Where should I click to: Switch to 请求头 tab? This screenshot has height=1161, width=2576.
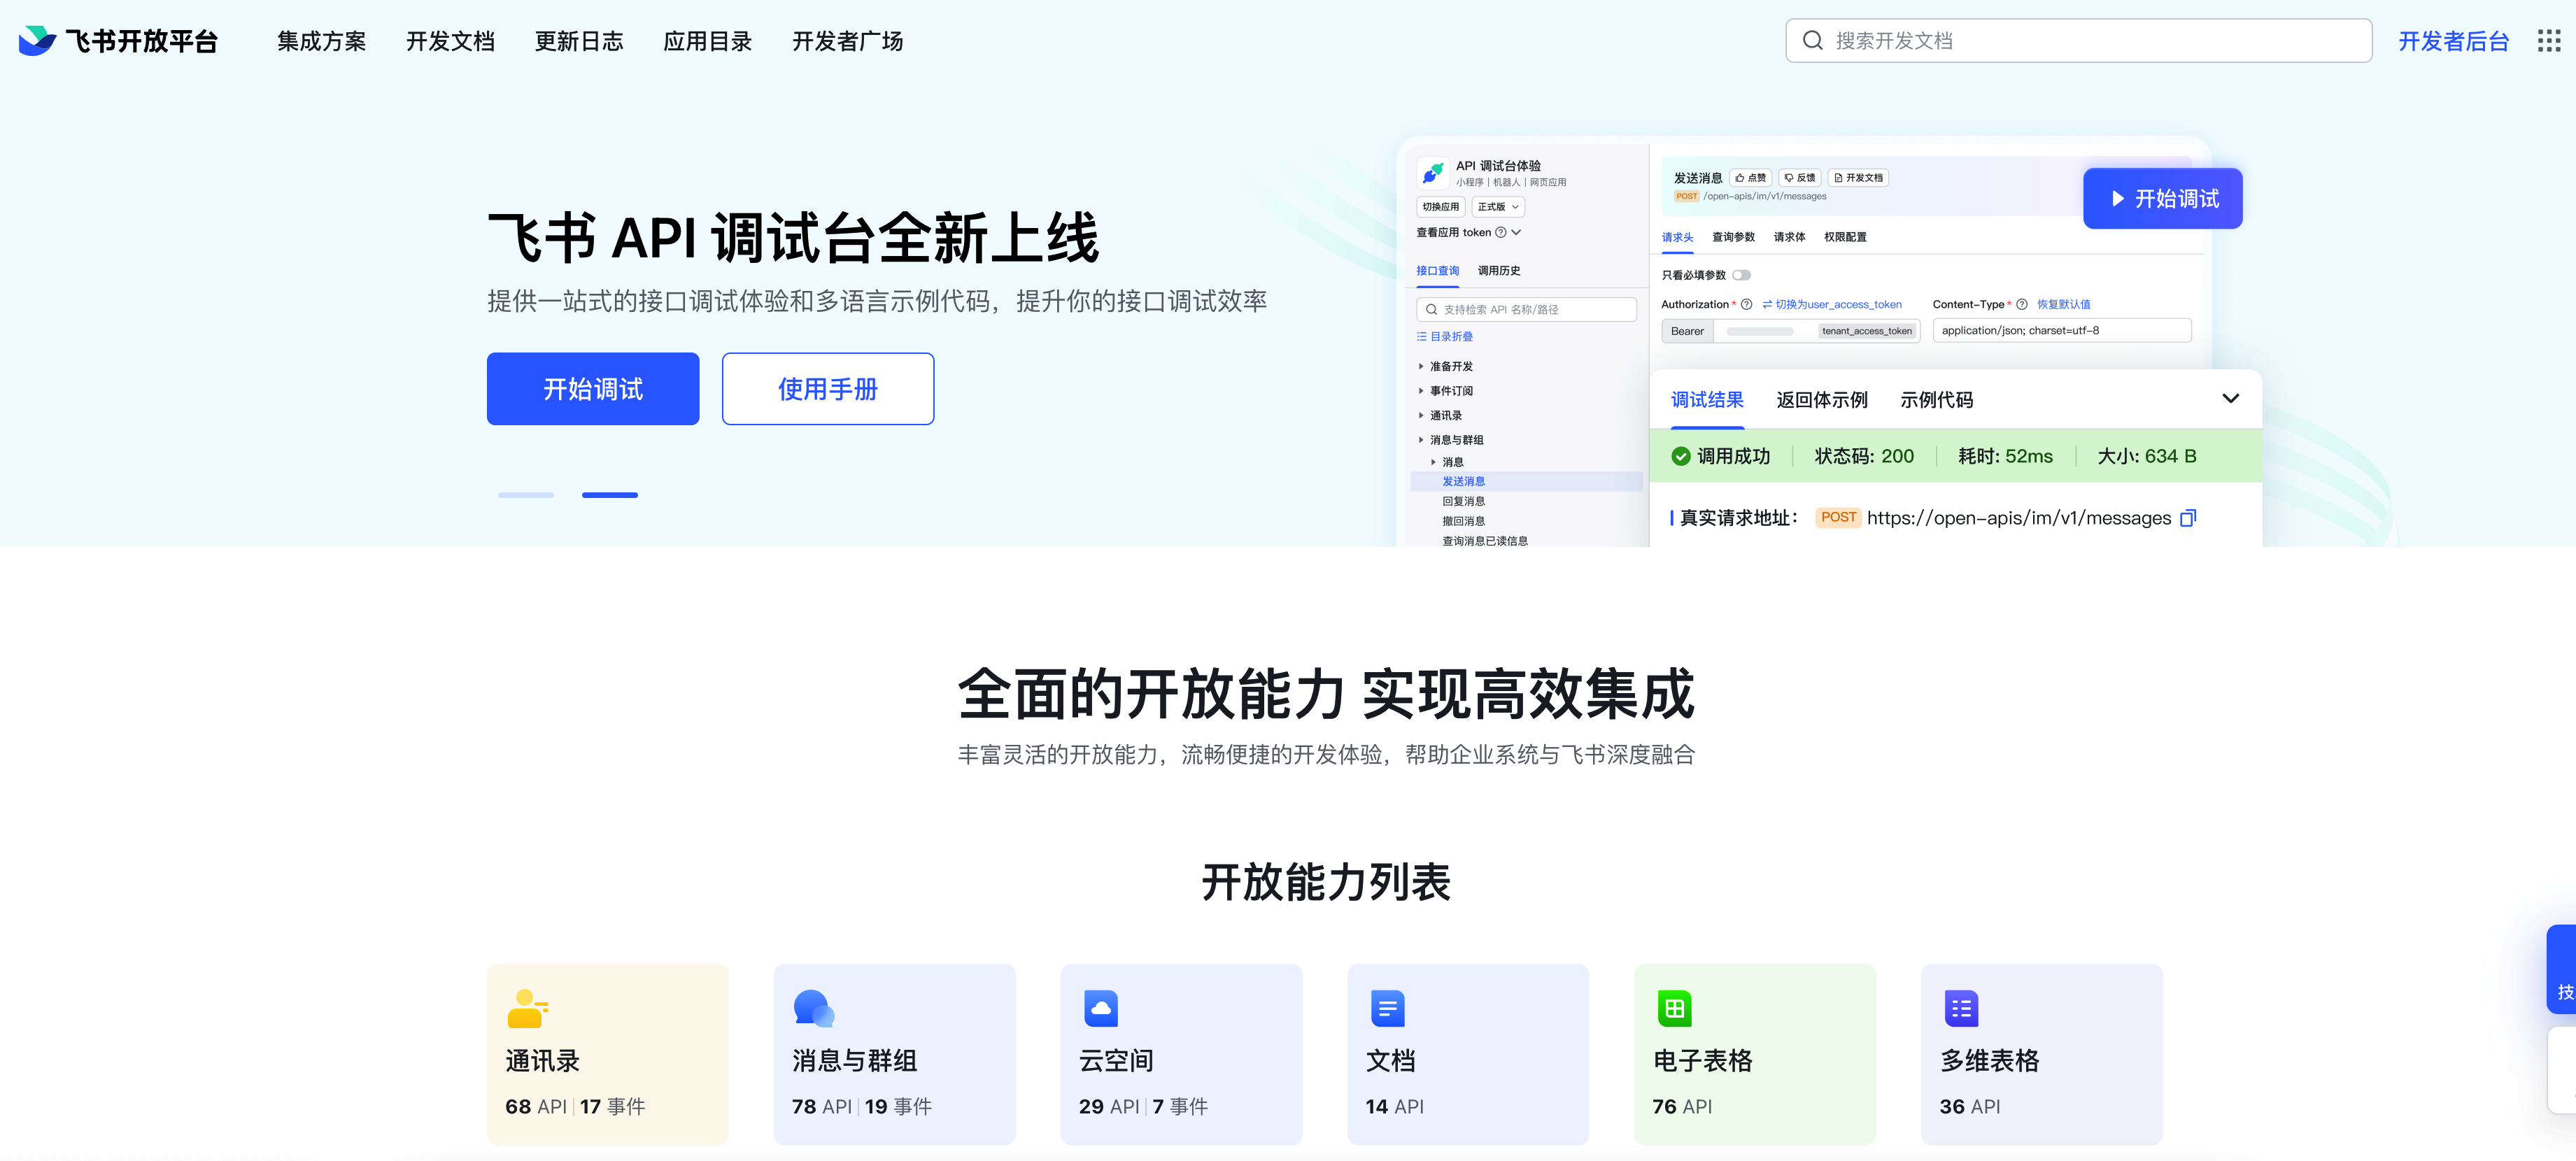click(1677, 237)
